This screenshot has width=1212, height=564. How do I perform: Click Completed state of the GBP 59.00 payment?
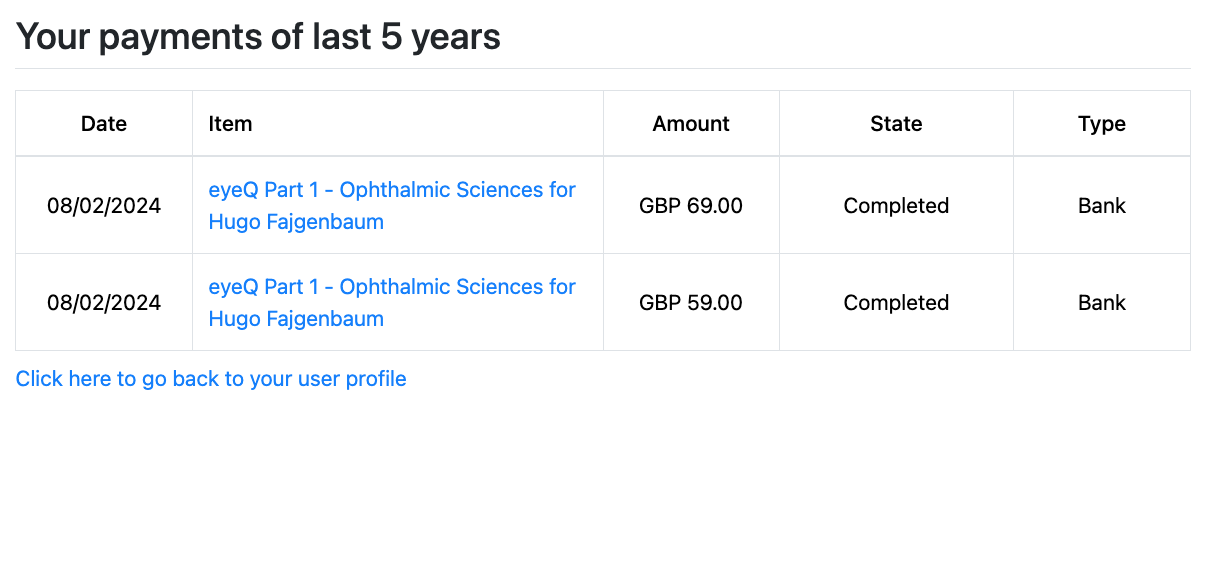(x=896, y=303)
